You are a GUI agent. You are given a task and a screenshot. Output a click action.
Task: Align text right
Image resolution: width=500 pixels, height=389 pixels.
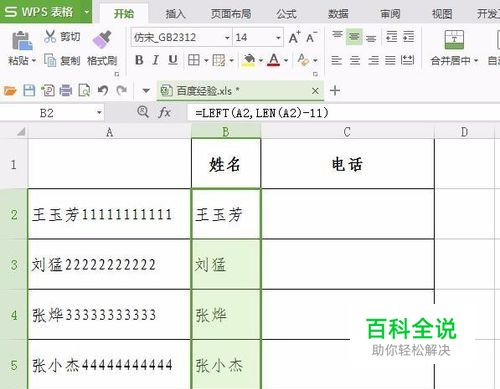point(373,60)
